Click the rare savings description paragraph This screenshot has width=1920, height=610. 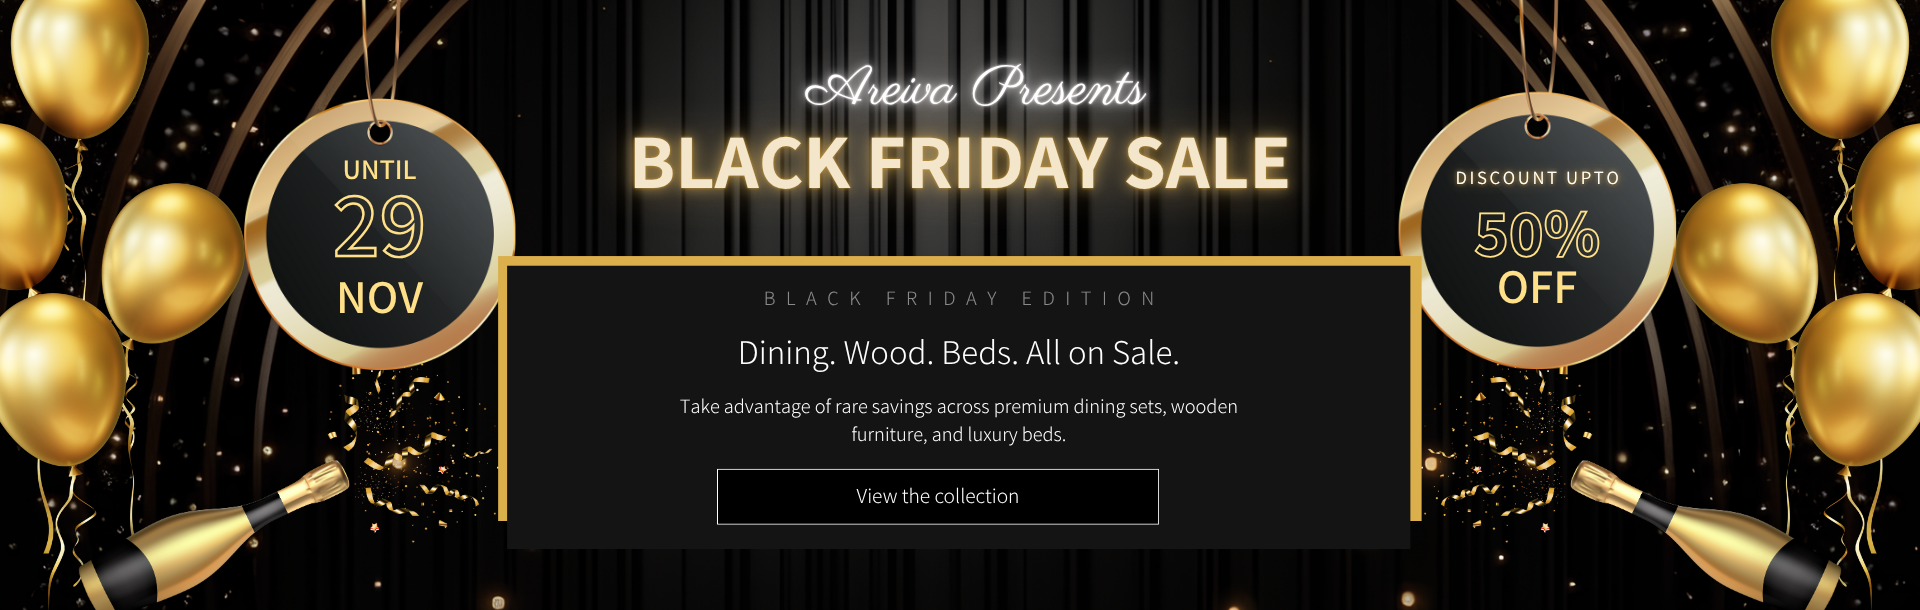pyautogui.click(x=958, y=420)
